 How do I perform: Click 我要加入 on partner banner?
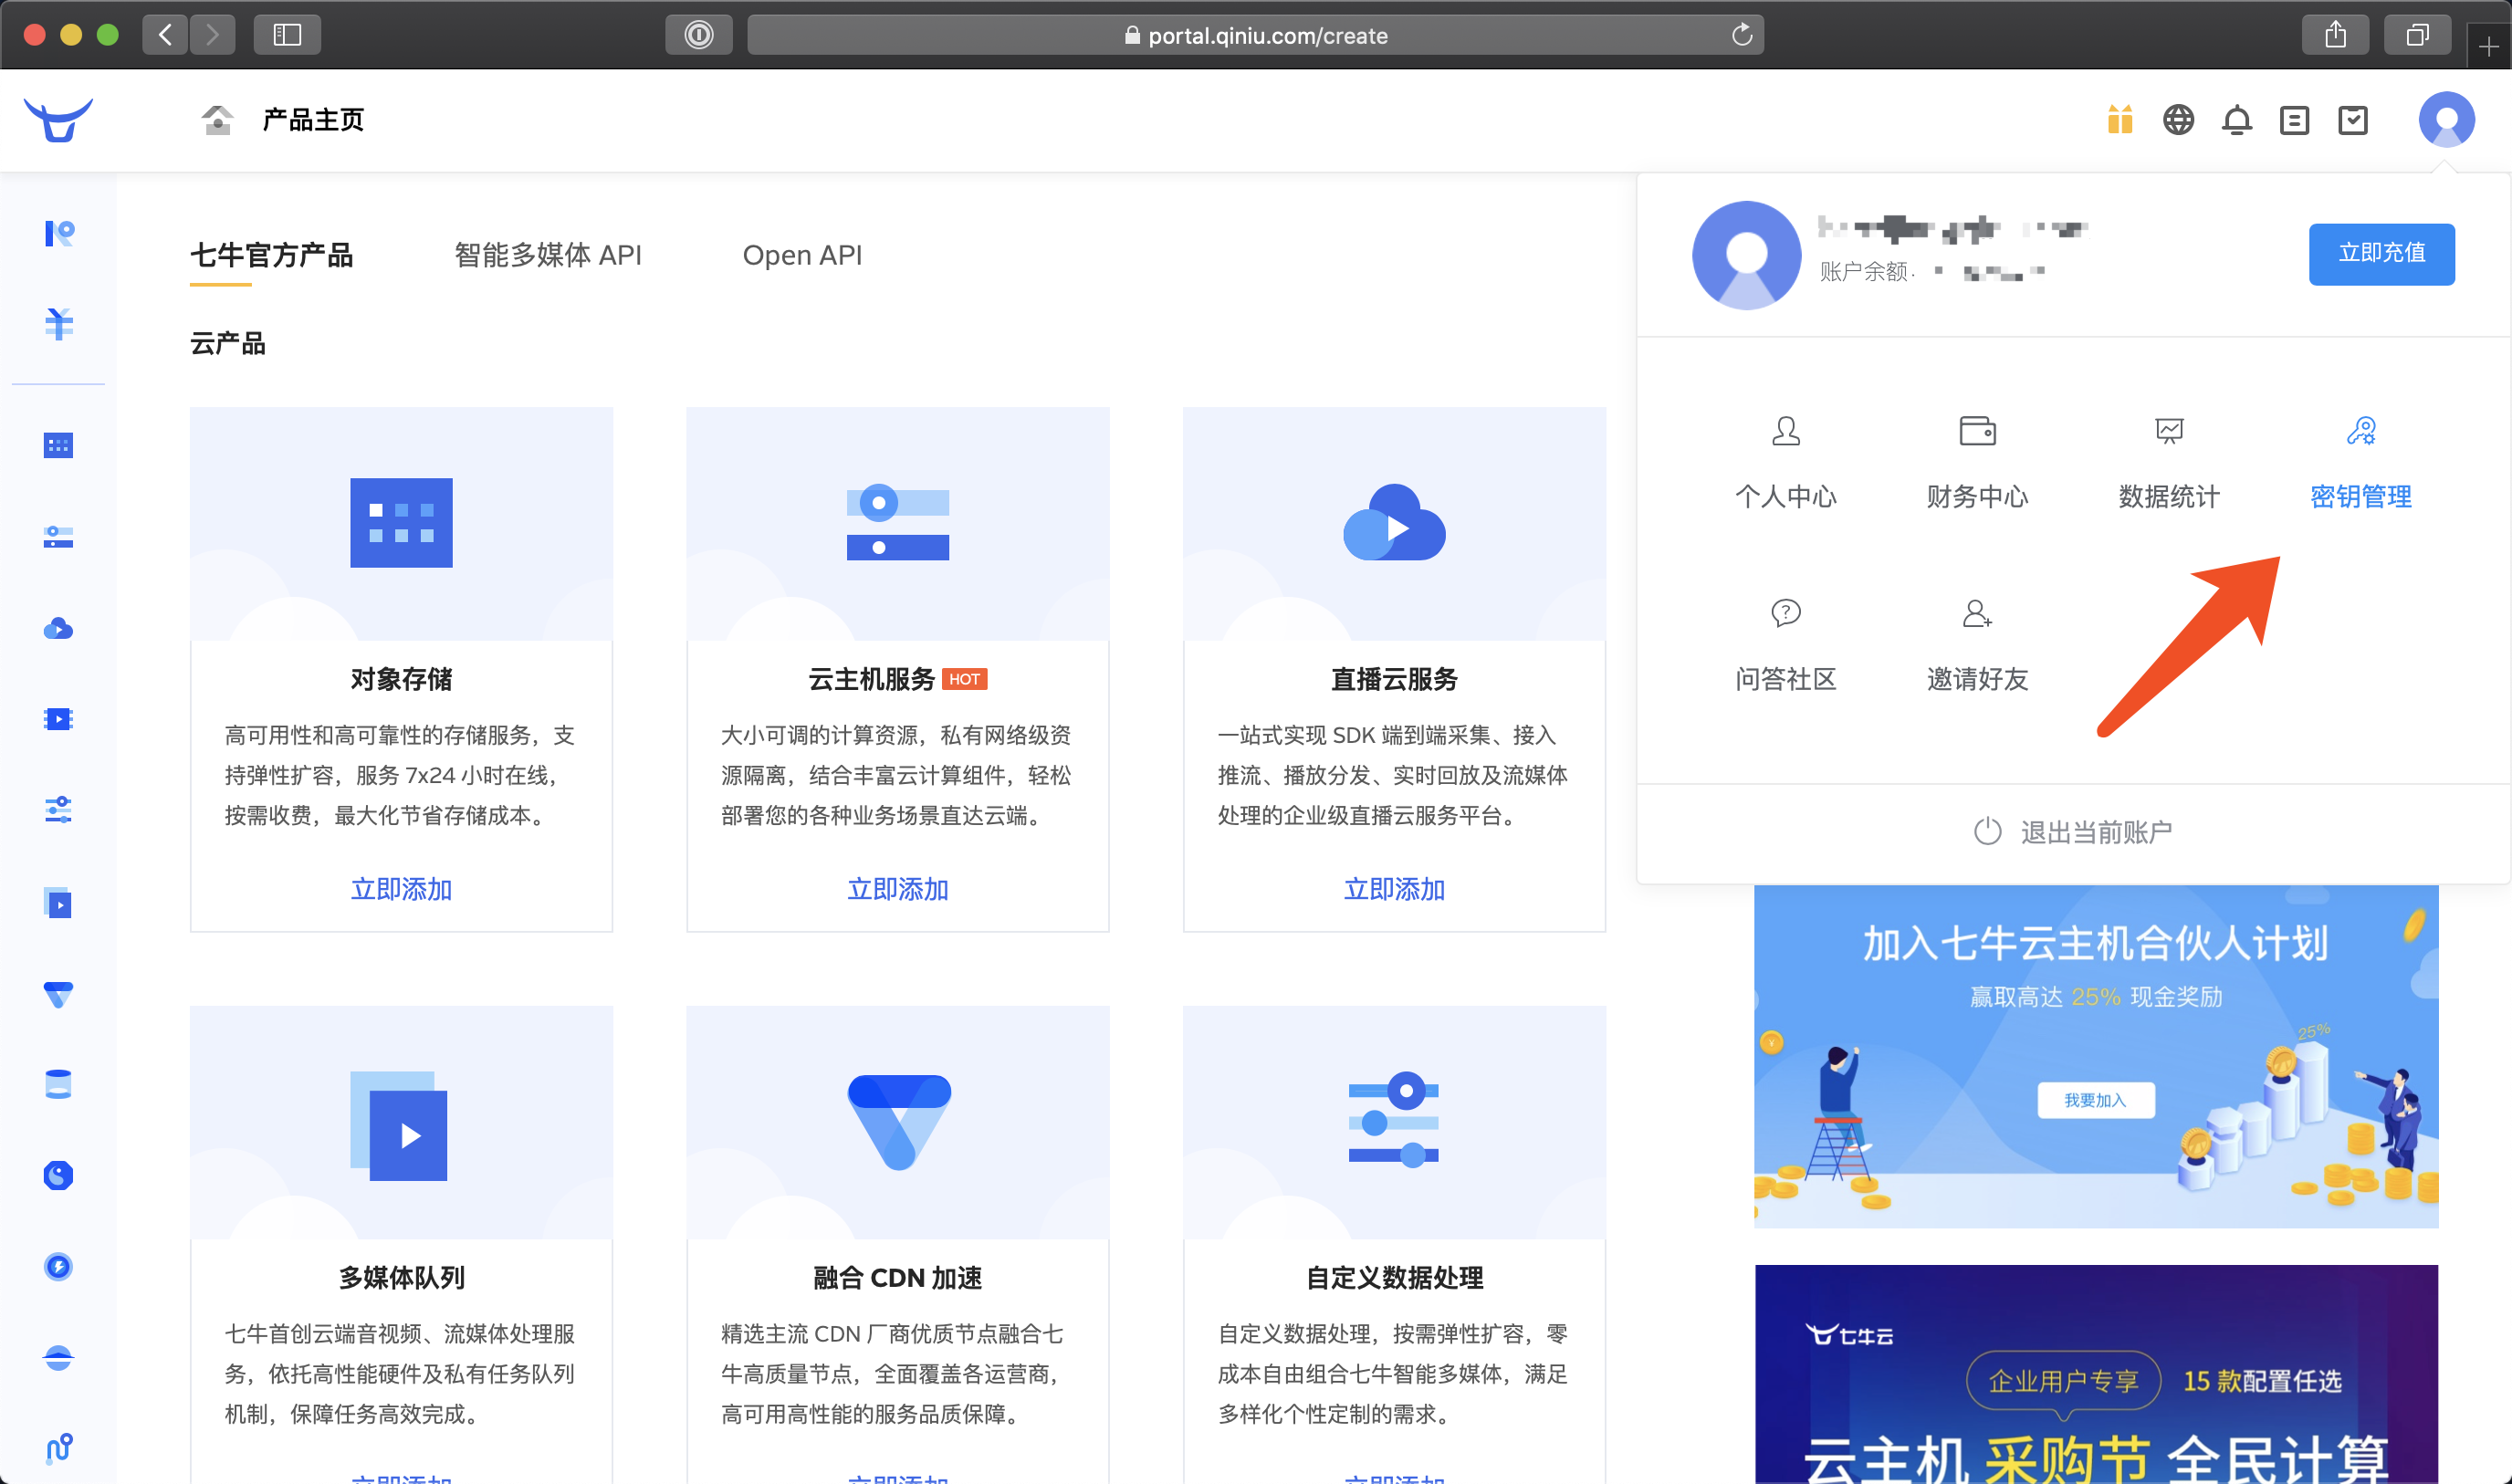pos(2095,1100)
